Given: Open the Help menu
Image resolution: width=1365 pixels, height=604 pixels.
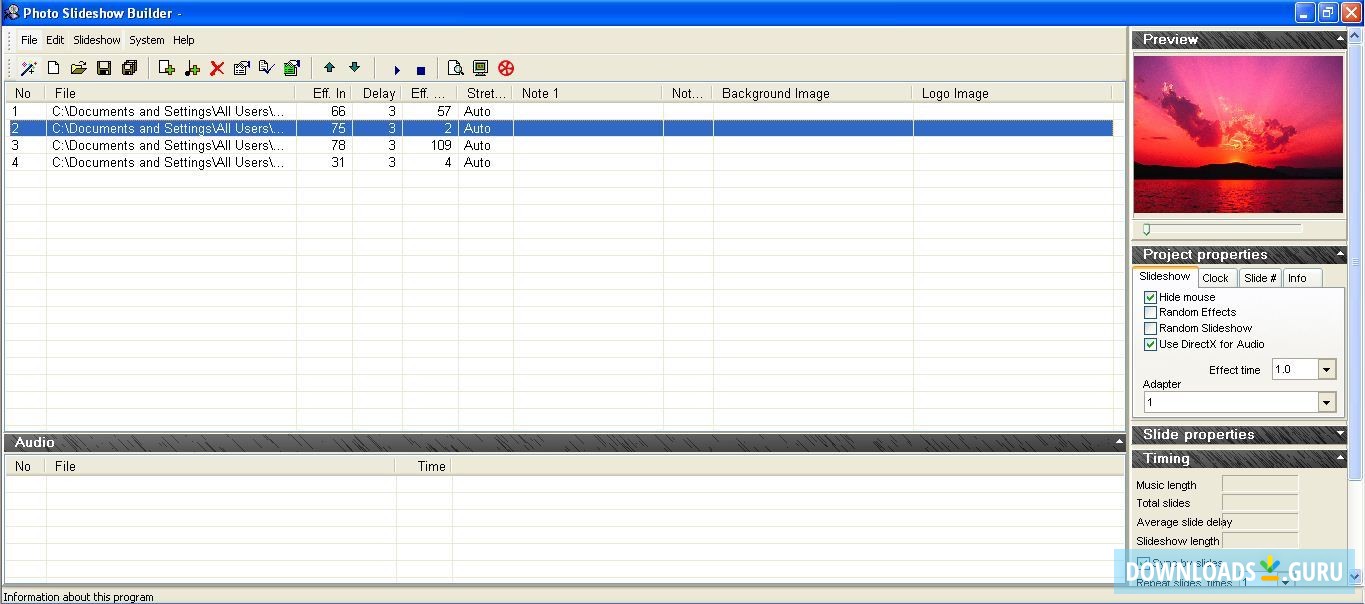Looking at the screenshot, I should click(184, 40).
